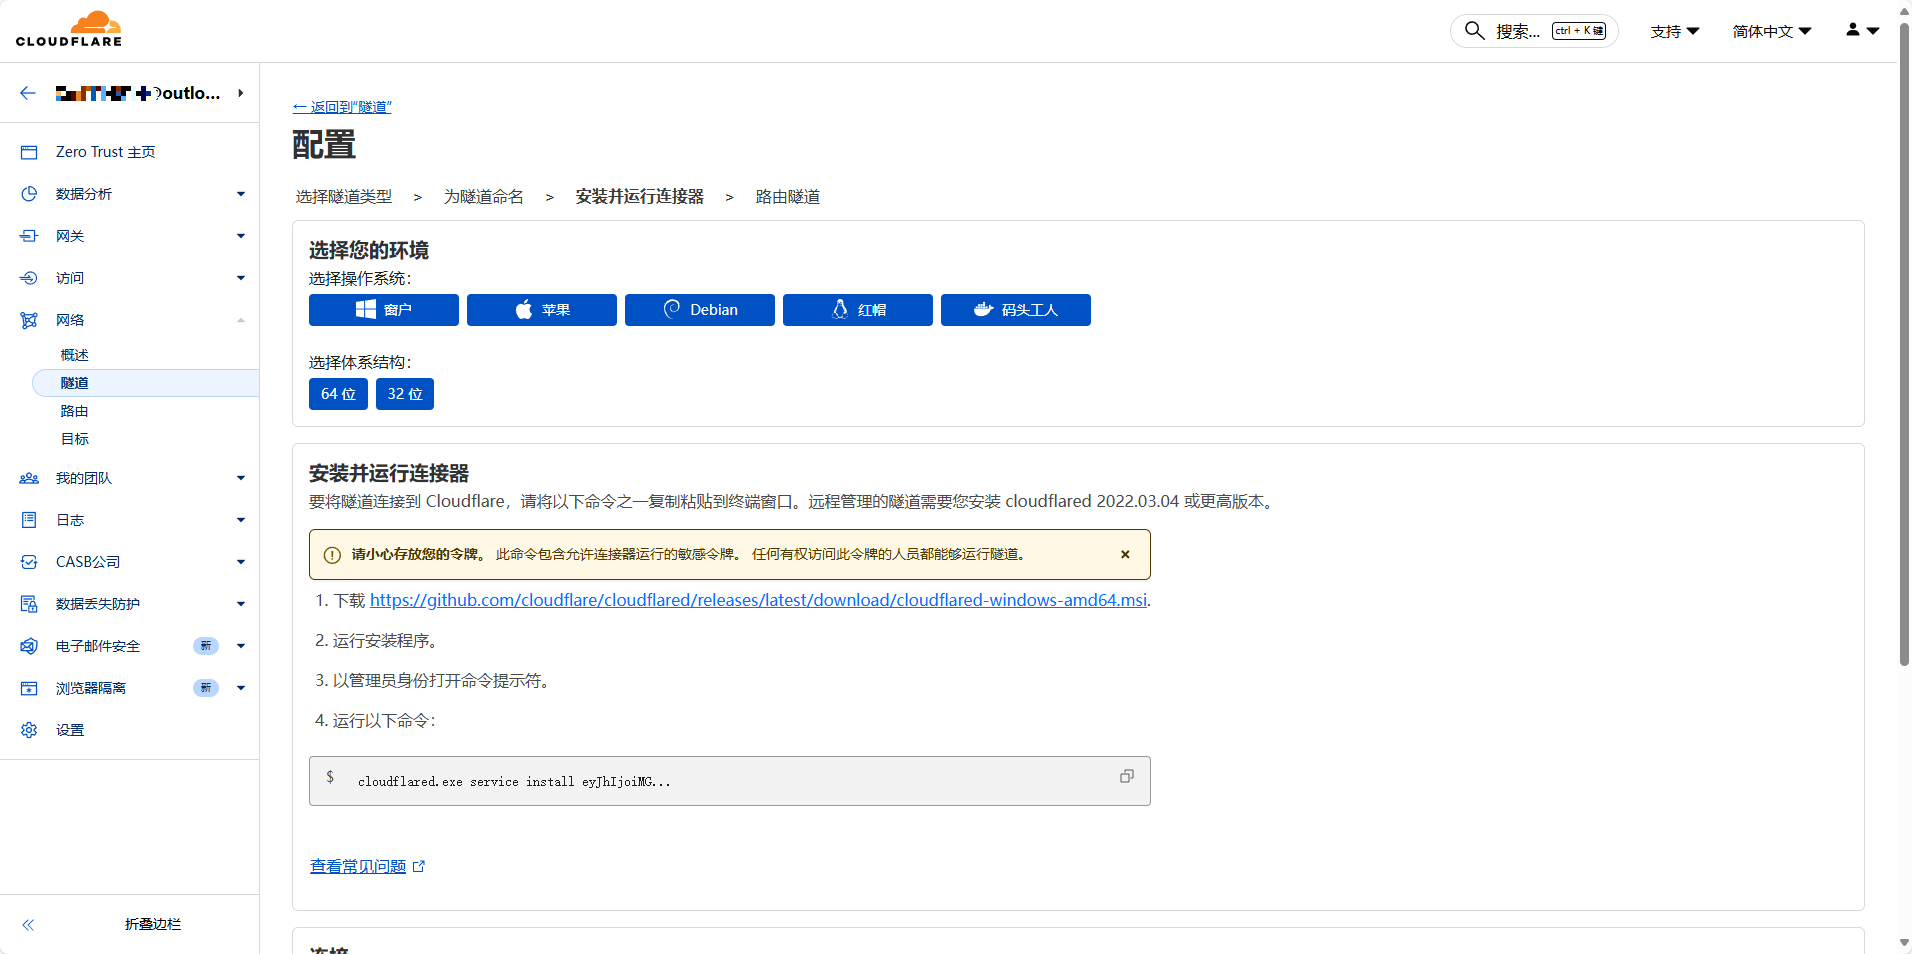Select the 32 位 architecture option
The height and width of the screenshot is (954, 1912).
405,394
